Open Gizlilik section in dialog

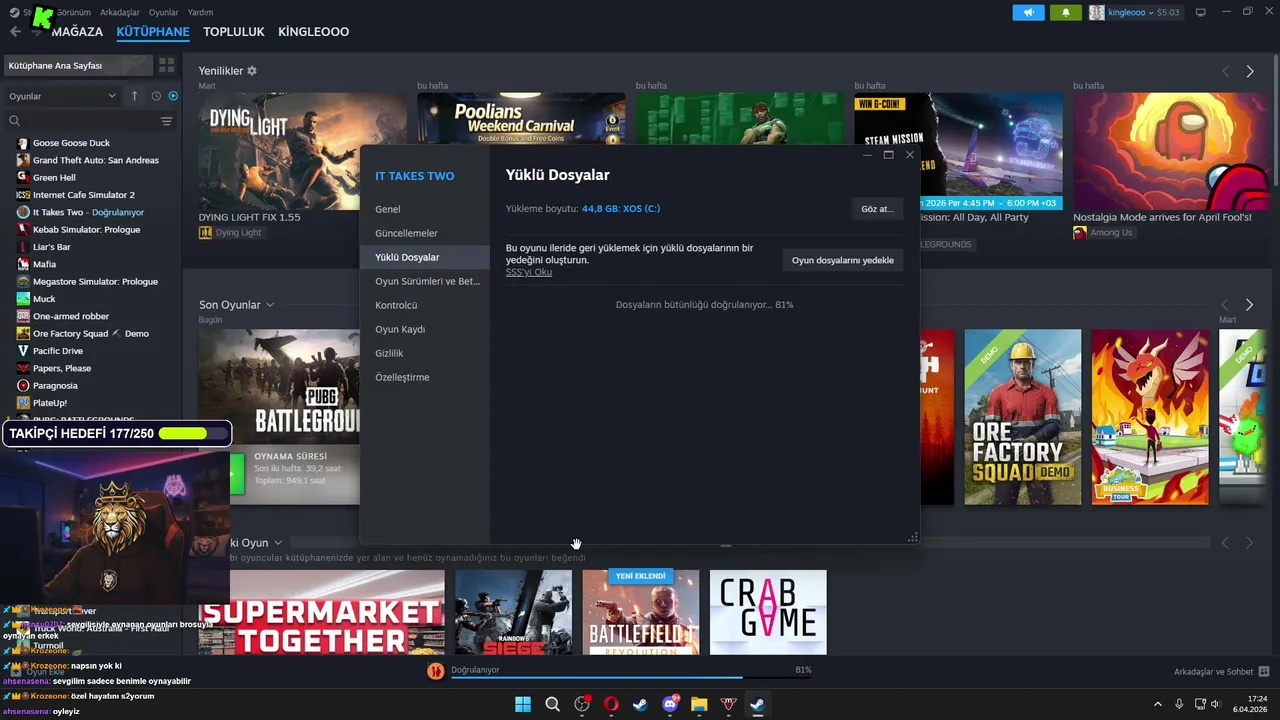pyautogui.click(x=424, y=353)
